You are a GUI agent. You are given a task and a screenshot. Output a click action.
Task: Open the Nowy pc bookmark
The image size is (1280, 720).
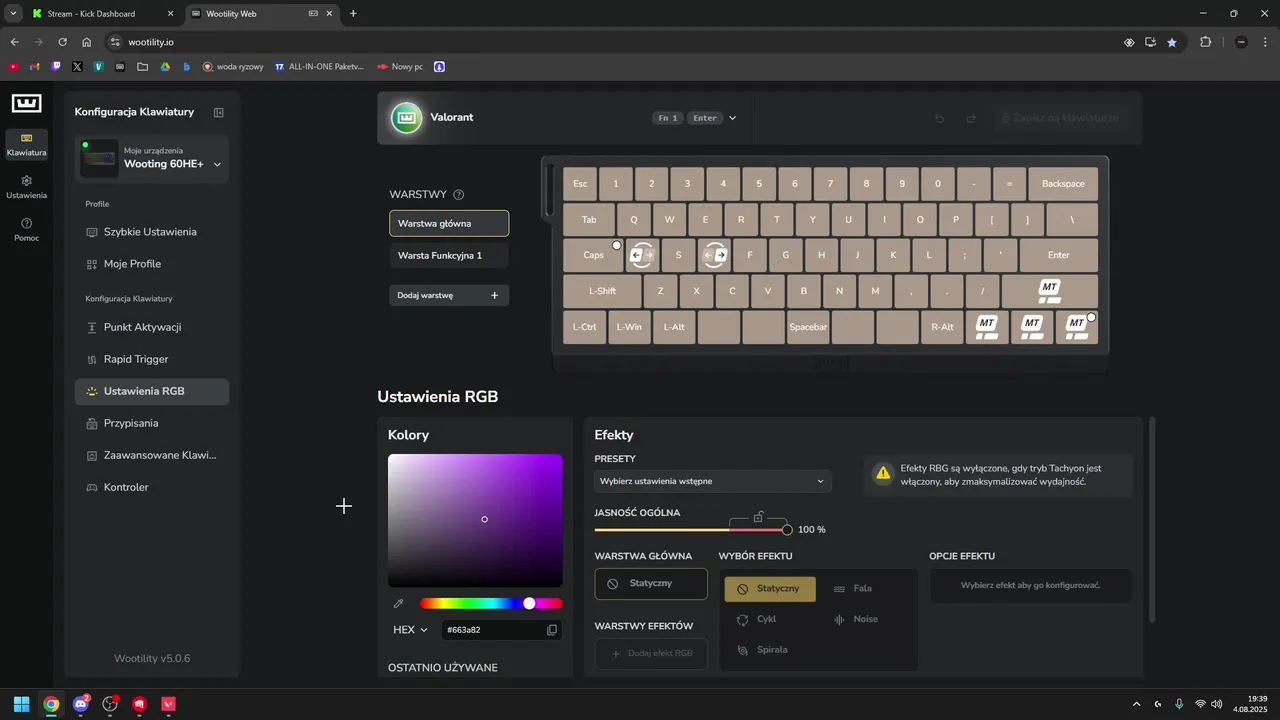click(x=400, y=67)
